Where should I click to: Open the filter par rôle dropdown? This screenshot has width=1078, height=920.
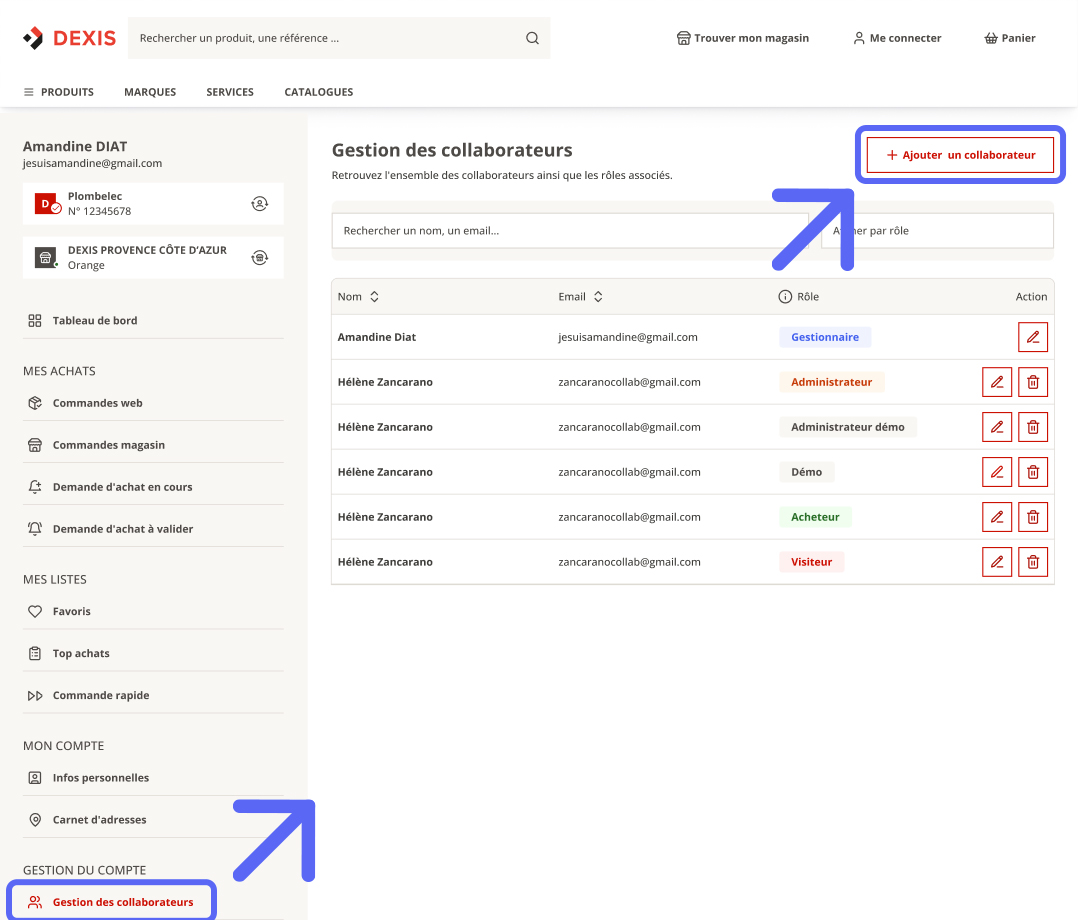click(937, 230)
